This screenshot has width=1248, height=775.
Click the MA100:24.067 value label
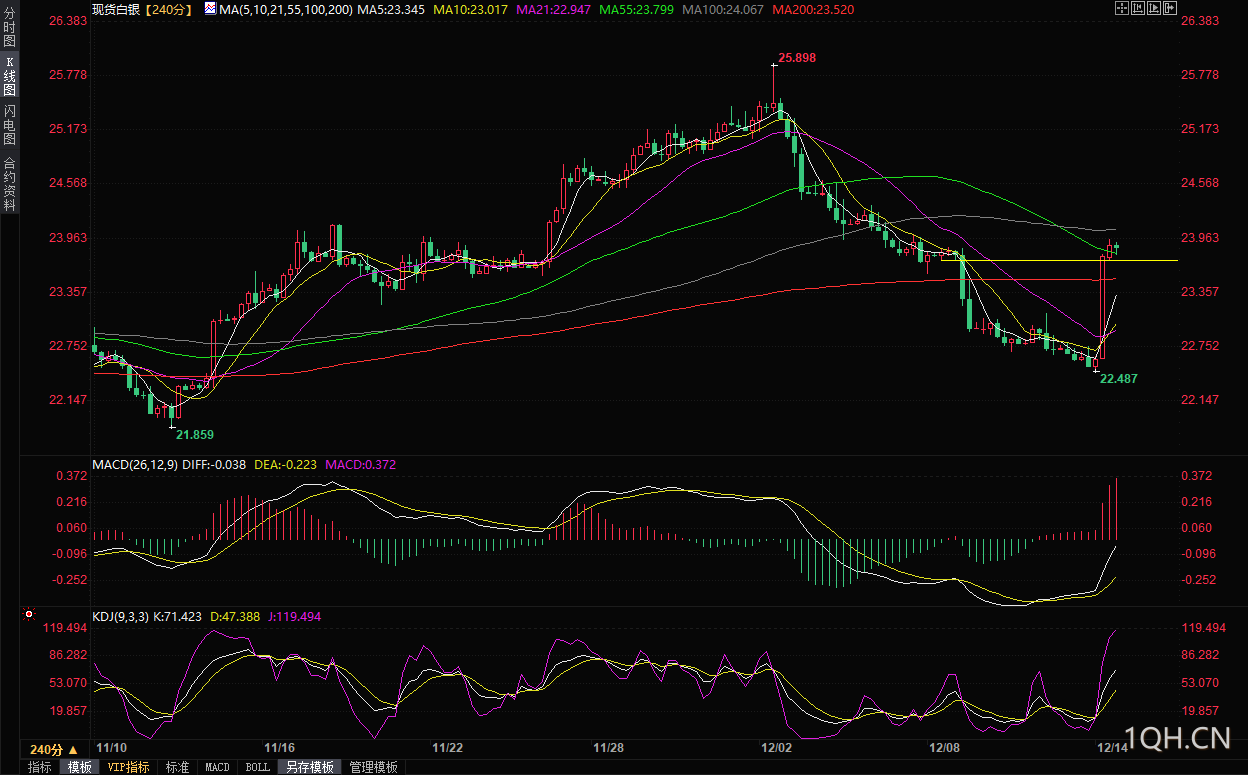point(723,9)
